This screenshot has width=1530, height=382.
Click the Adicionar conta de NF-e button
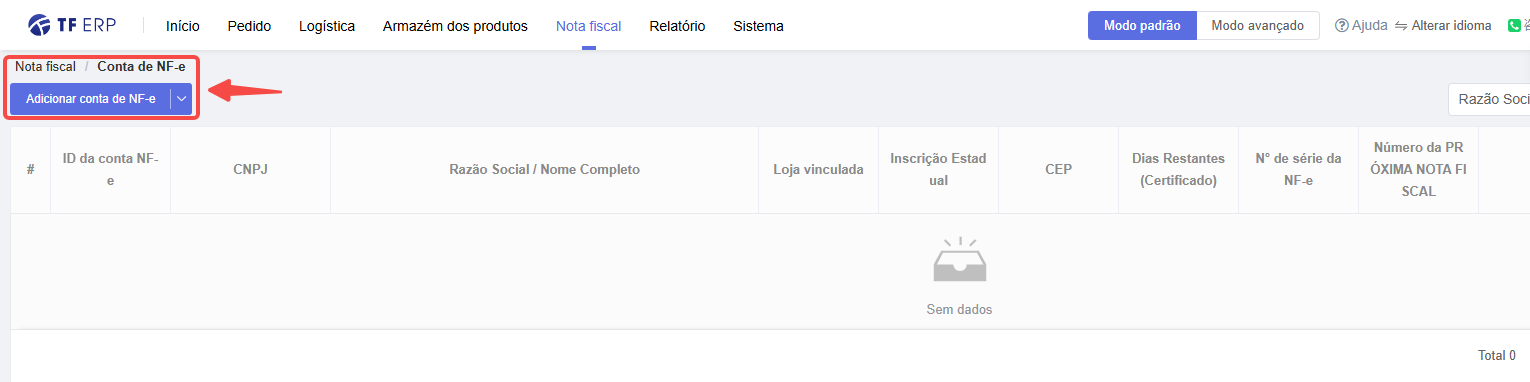click(x=90, y=99)
